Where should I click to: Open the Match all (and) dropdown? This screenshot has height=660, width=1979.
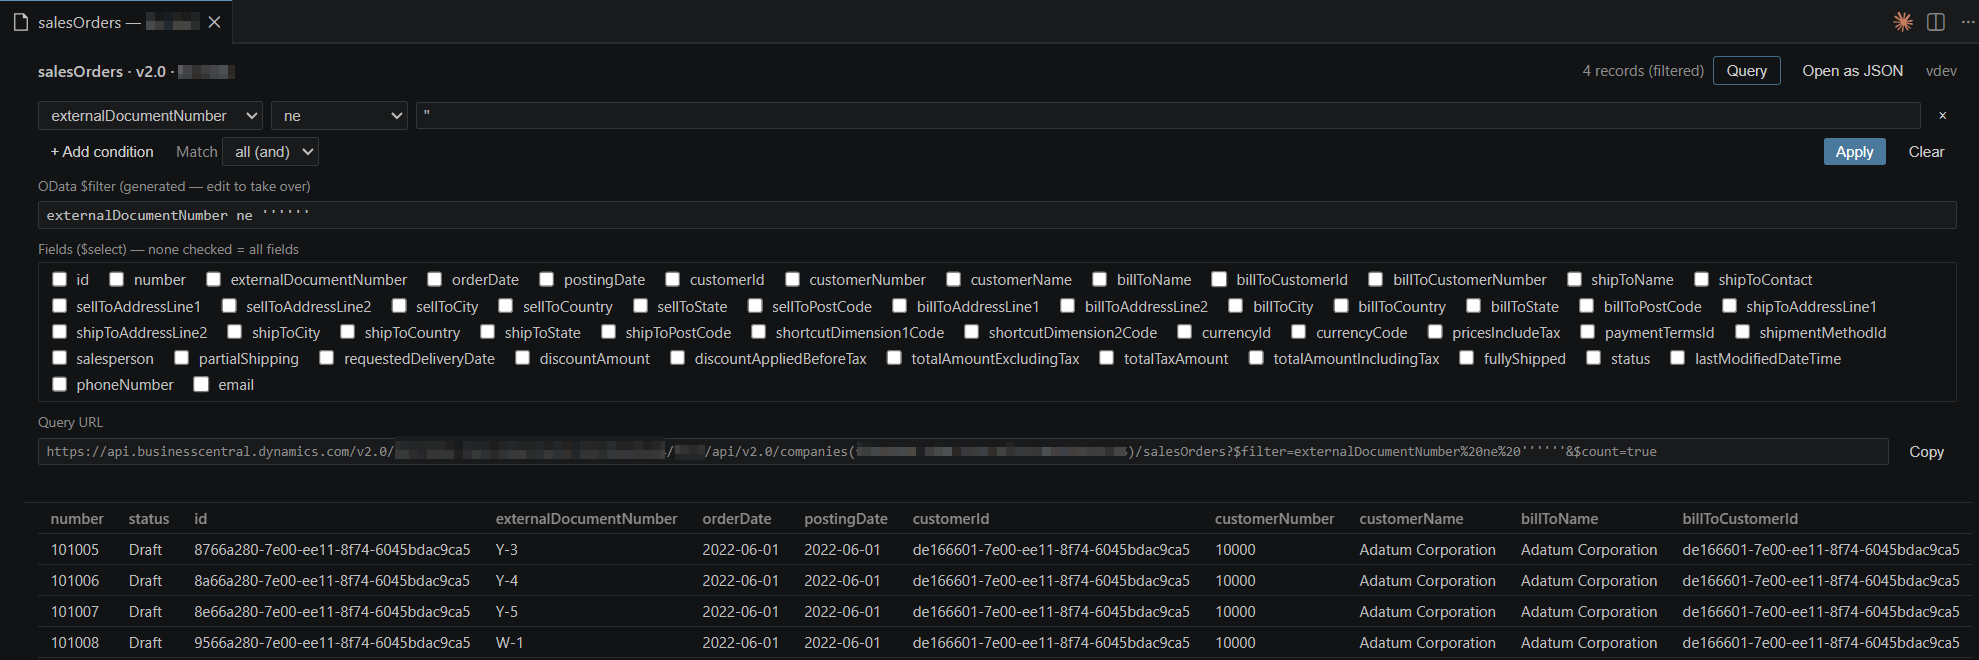[270, 152]
